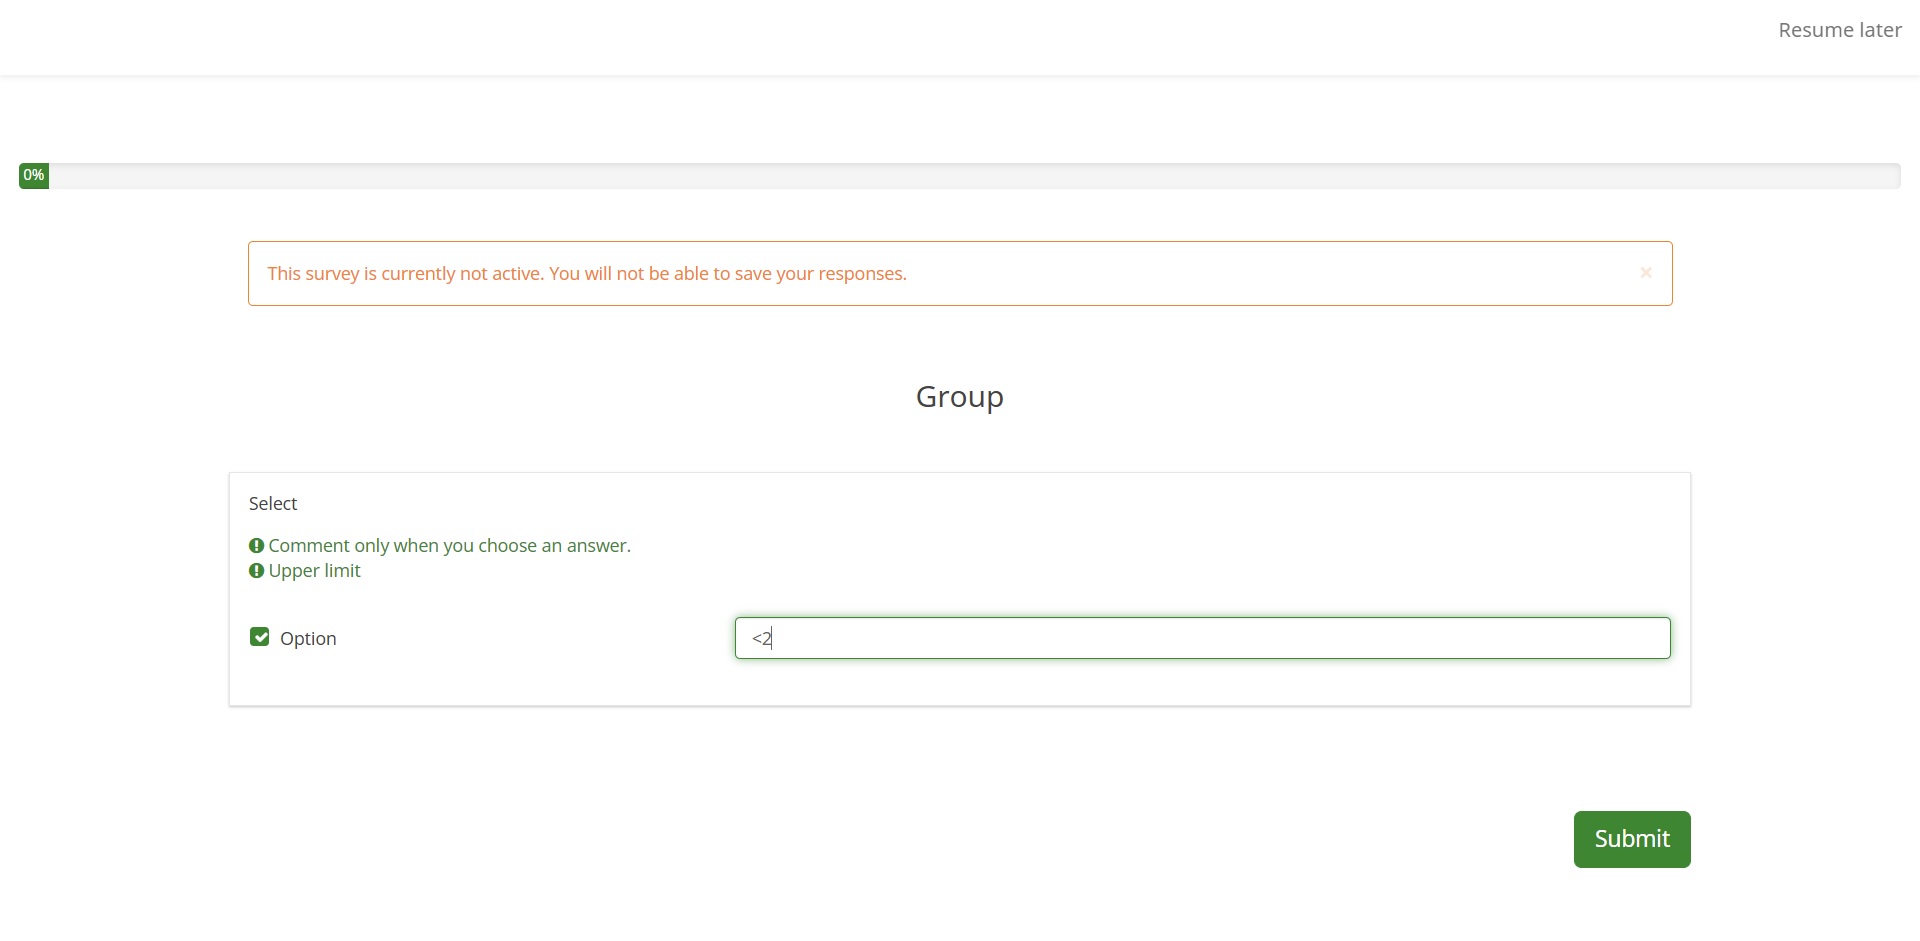The image size is (1920, 941).
Task: Click the orange survey not active message
Action: [586, 274]
